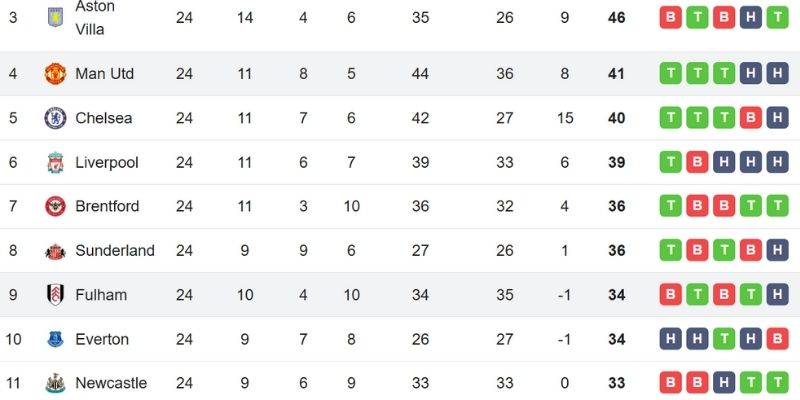Click the Everton club crest
This screenshot has width=800, height=400.
(54, 339)
